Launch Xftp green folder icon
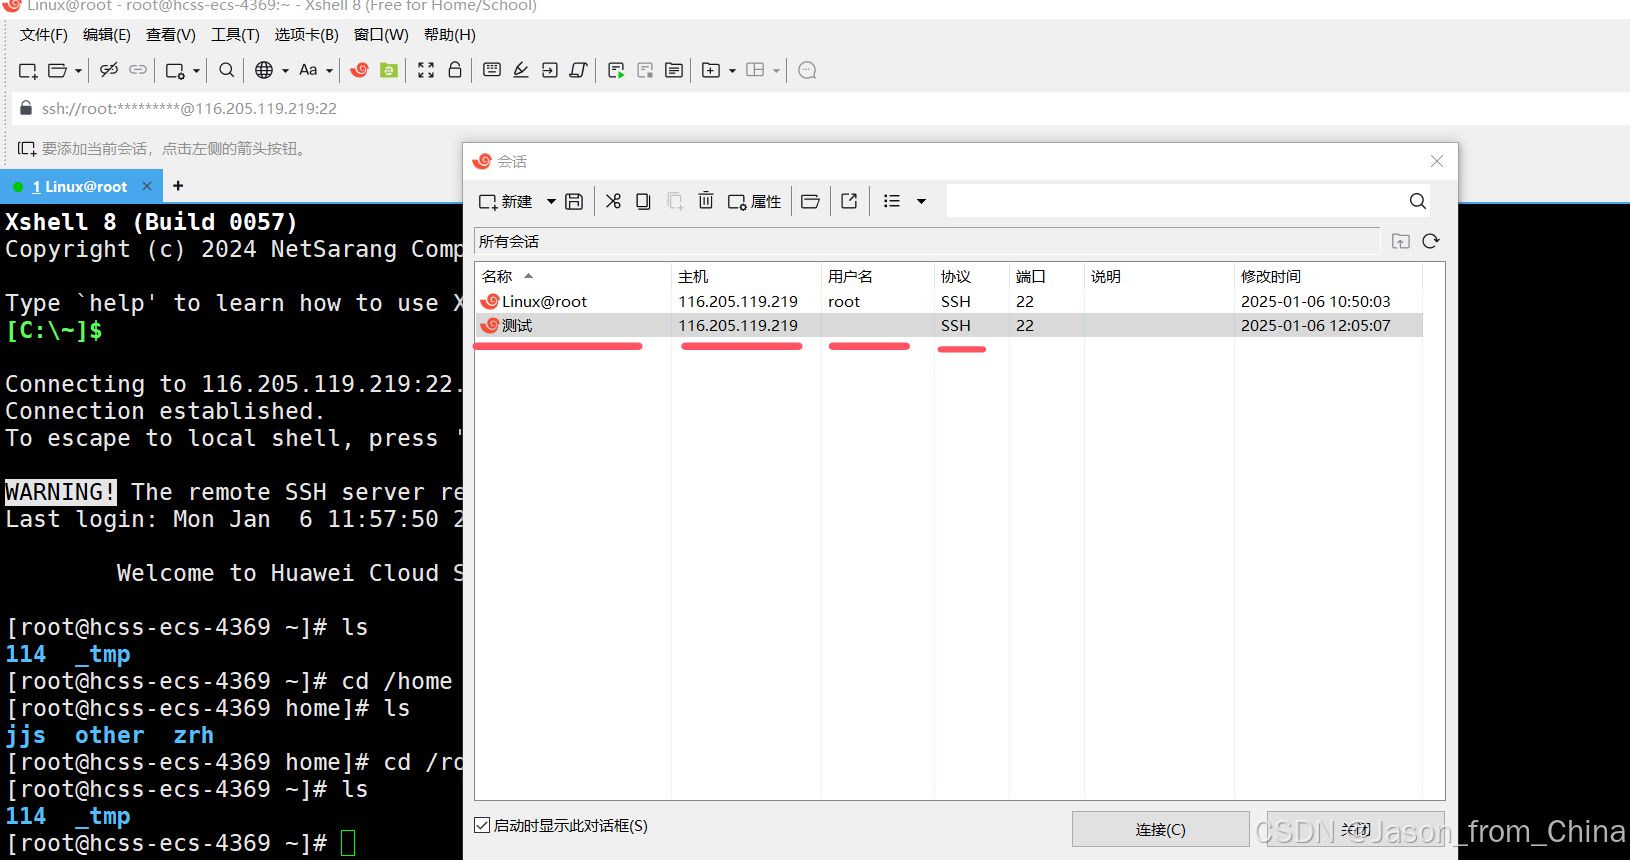Screen dimensions: 1630x860 [389, 70]
